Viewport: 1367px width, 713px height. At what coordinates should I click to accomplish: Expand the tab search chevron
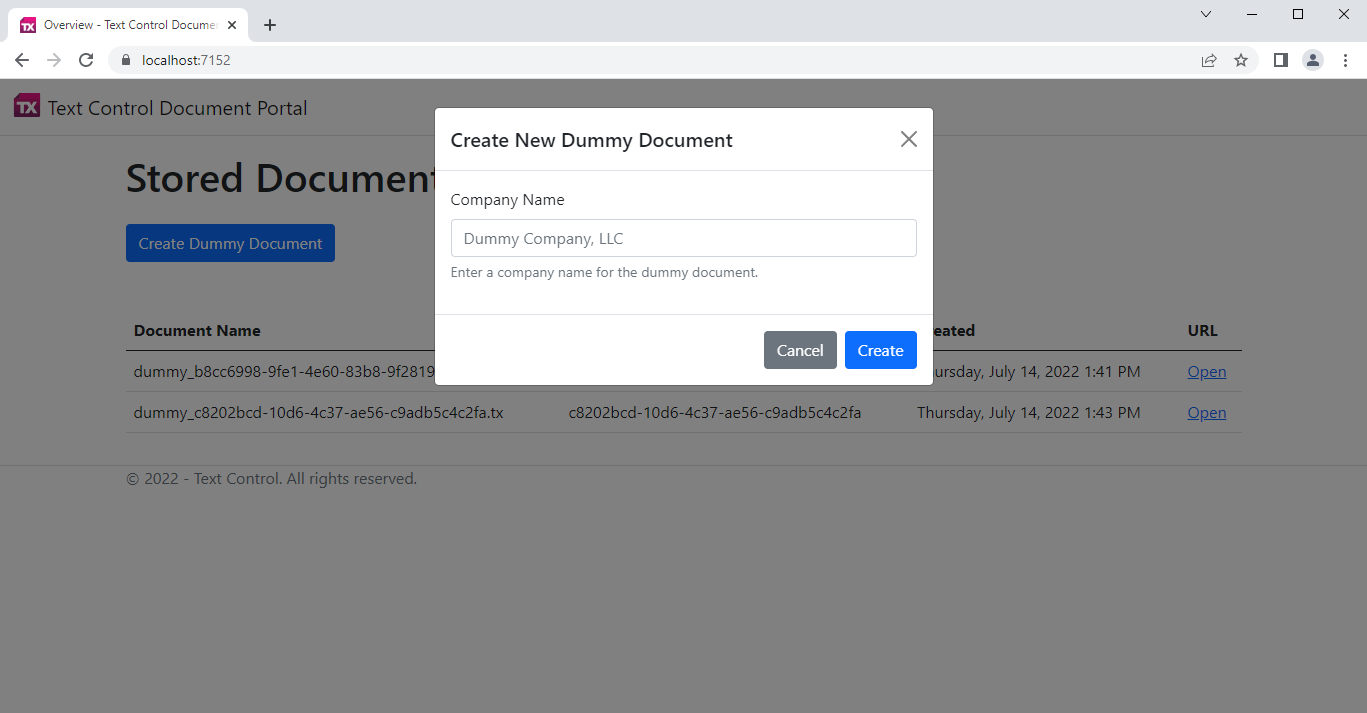[1206, 14]
